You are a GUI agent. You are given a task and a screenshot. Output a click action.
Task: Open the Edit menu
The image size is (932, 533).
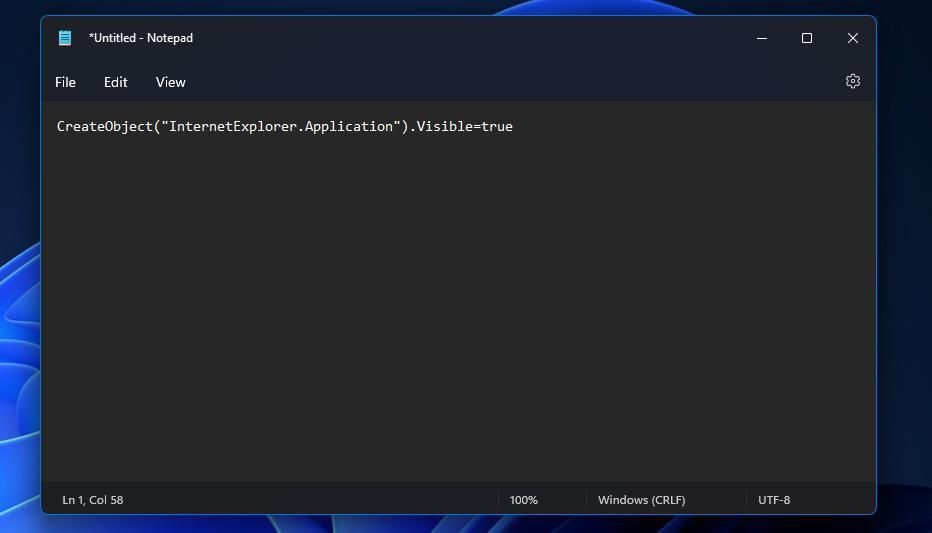(x=115, y=82)
